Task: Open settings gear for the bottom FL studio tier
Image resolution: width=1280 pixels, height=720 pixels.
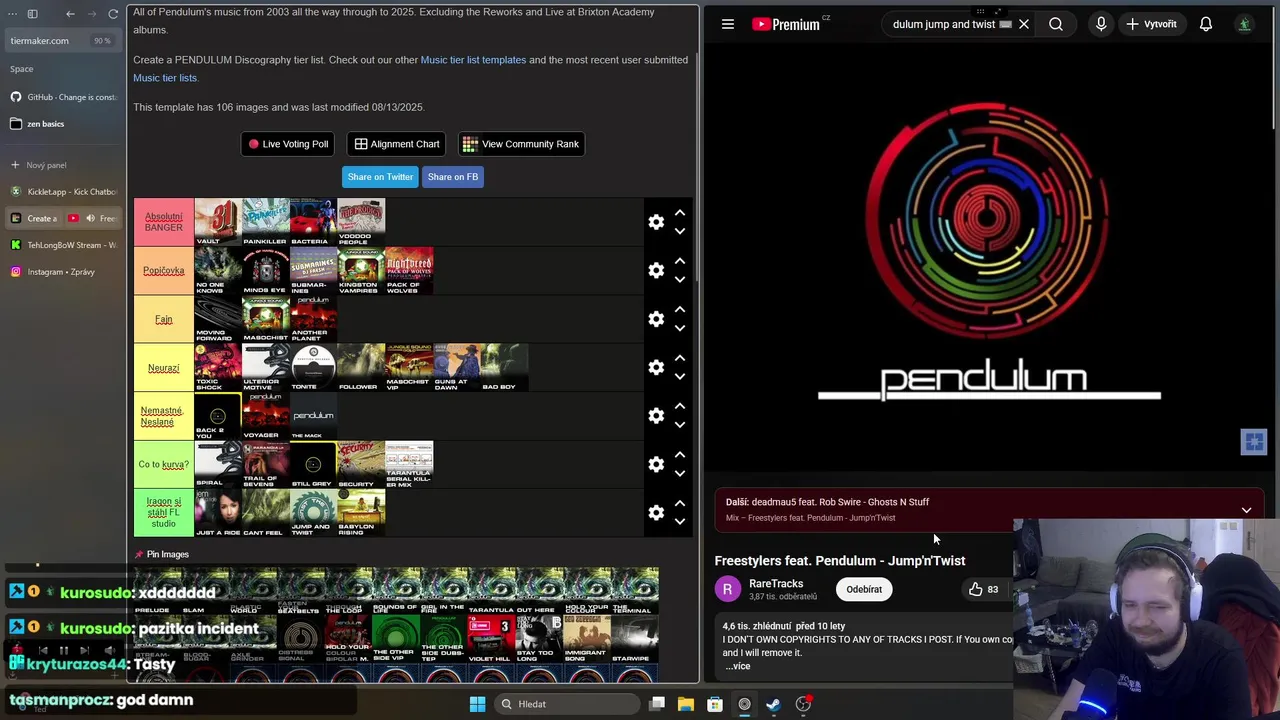Action: click(656, 513)
